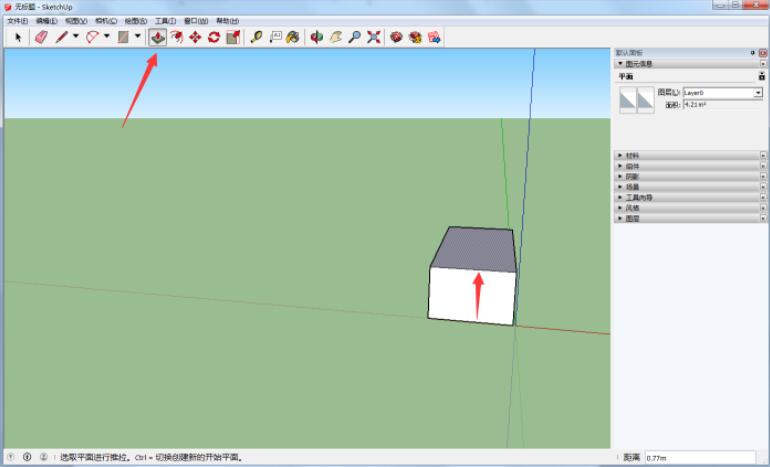This screenshot has width=770, height=467.
Task: Click the 距离 measurement input box
Action: tap(704, 457)
